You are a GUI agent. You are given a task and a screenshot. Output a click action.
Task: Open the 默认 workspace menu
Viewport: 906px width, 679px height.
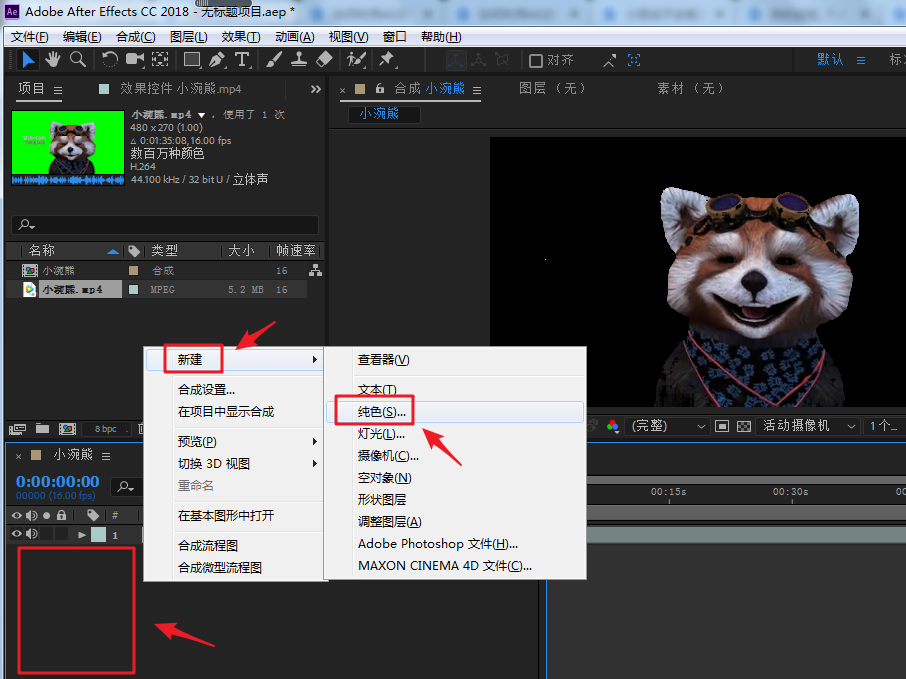pyautogui.click(x=861, y=60)
